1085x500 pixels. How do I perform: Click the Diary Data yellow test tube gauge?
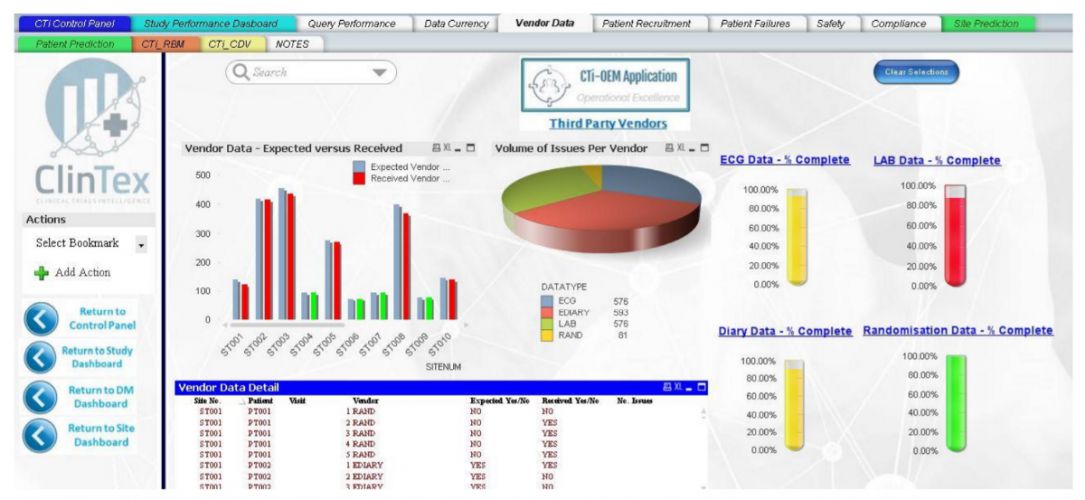click(794, 405)
